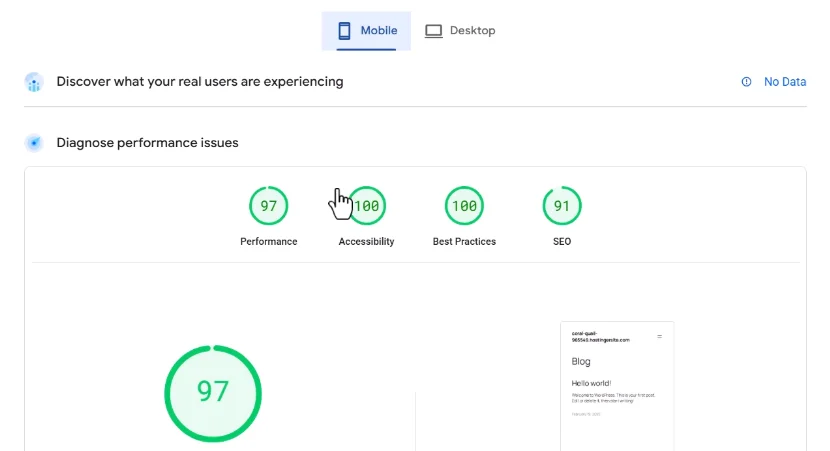Click 'Hello world!' text in preview
Screen dimensions: 830x451
[591, 383]
